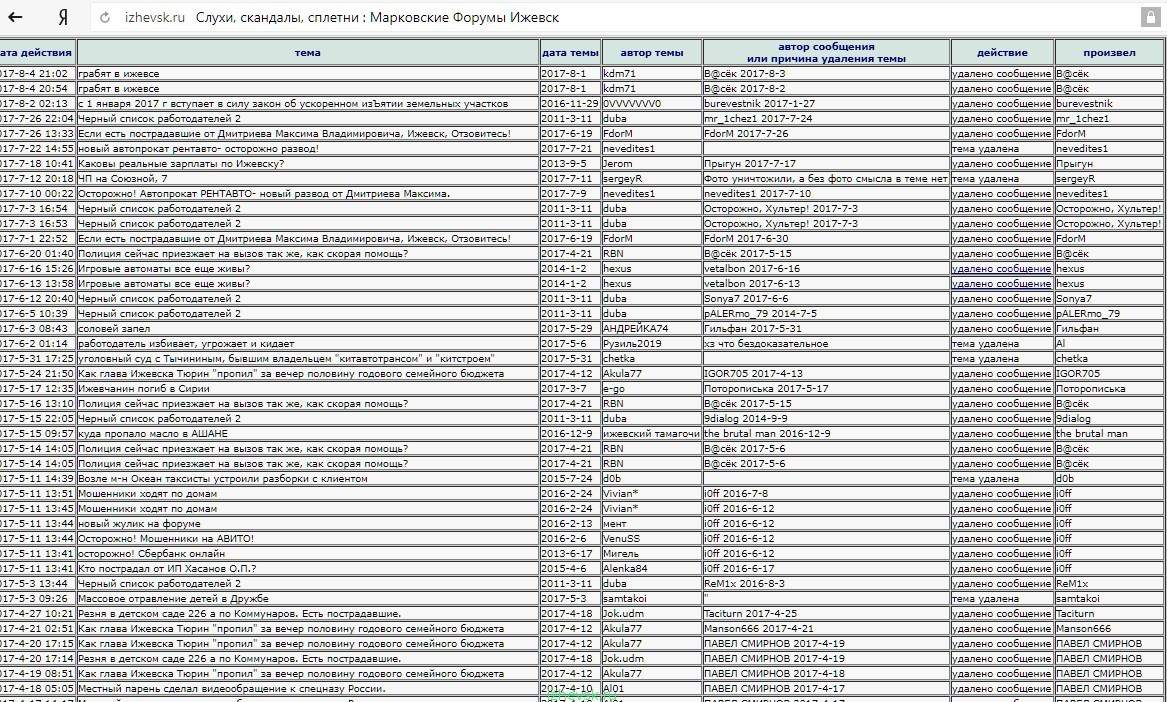
Task: Select topic 'ЧП на Союзной, 7'
Action: [x=123, y=179]
